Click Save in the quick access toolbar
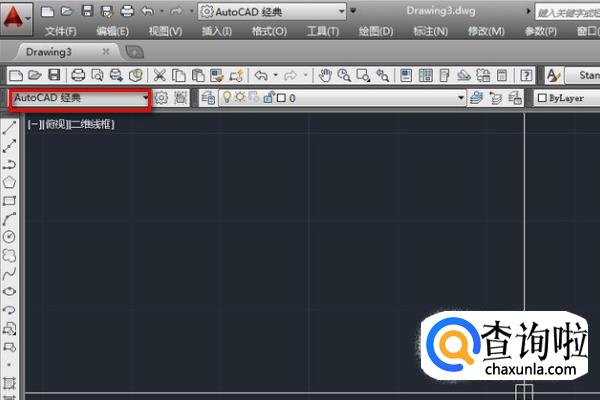Image resolution: width=600 pixels, height=400 pixels. pos(87,11)
